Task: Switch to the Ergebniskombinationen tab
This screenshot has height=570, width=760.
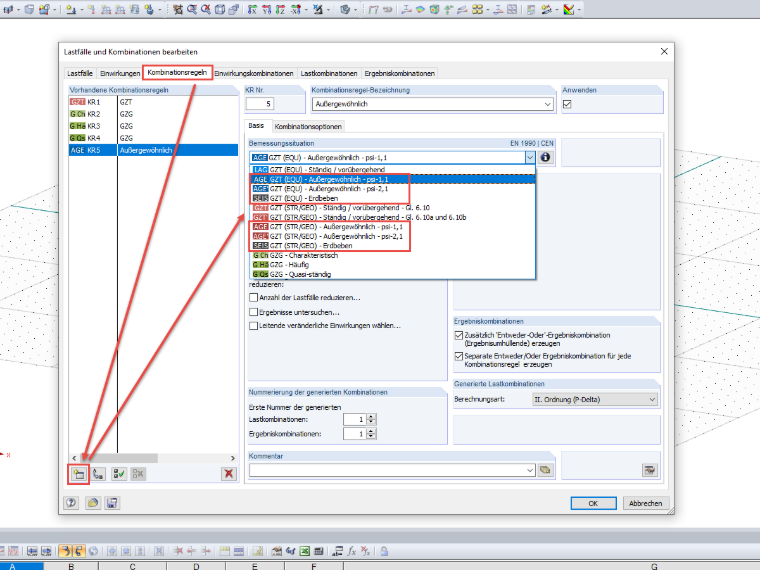Action: tap(399, 73)
